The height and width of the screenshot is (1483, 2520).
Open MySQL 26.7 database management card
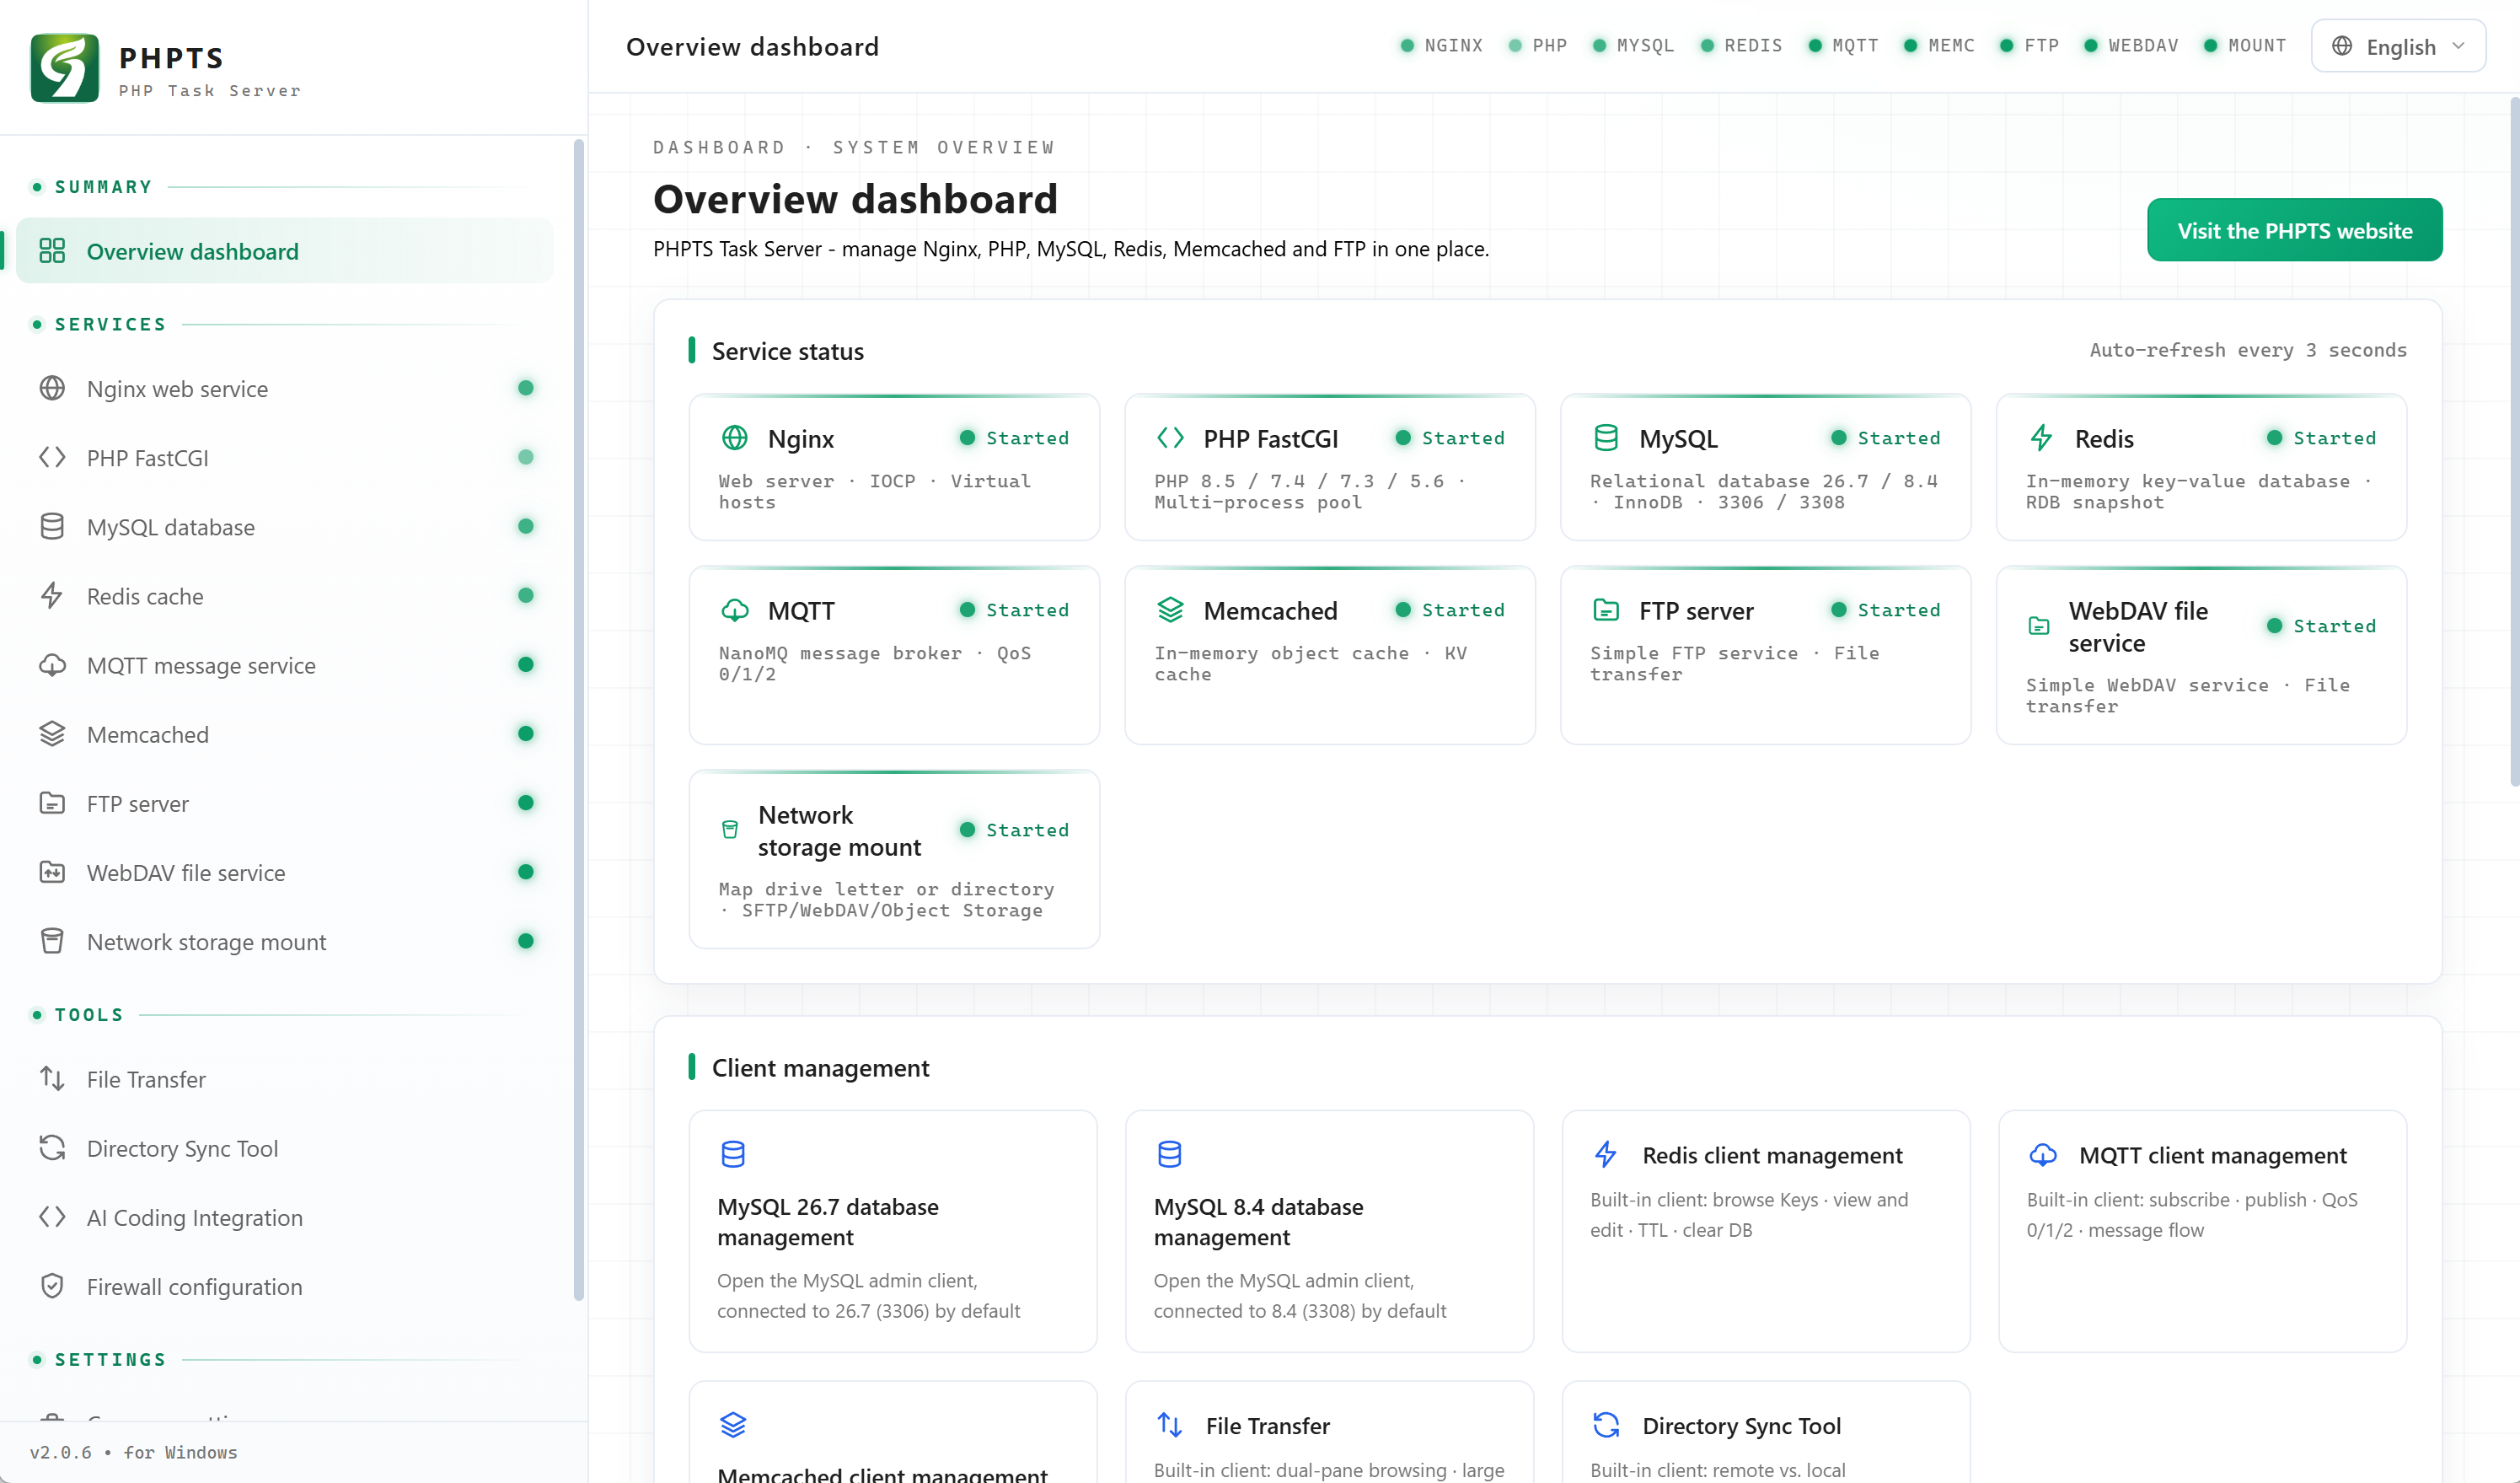point(893,1230)
